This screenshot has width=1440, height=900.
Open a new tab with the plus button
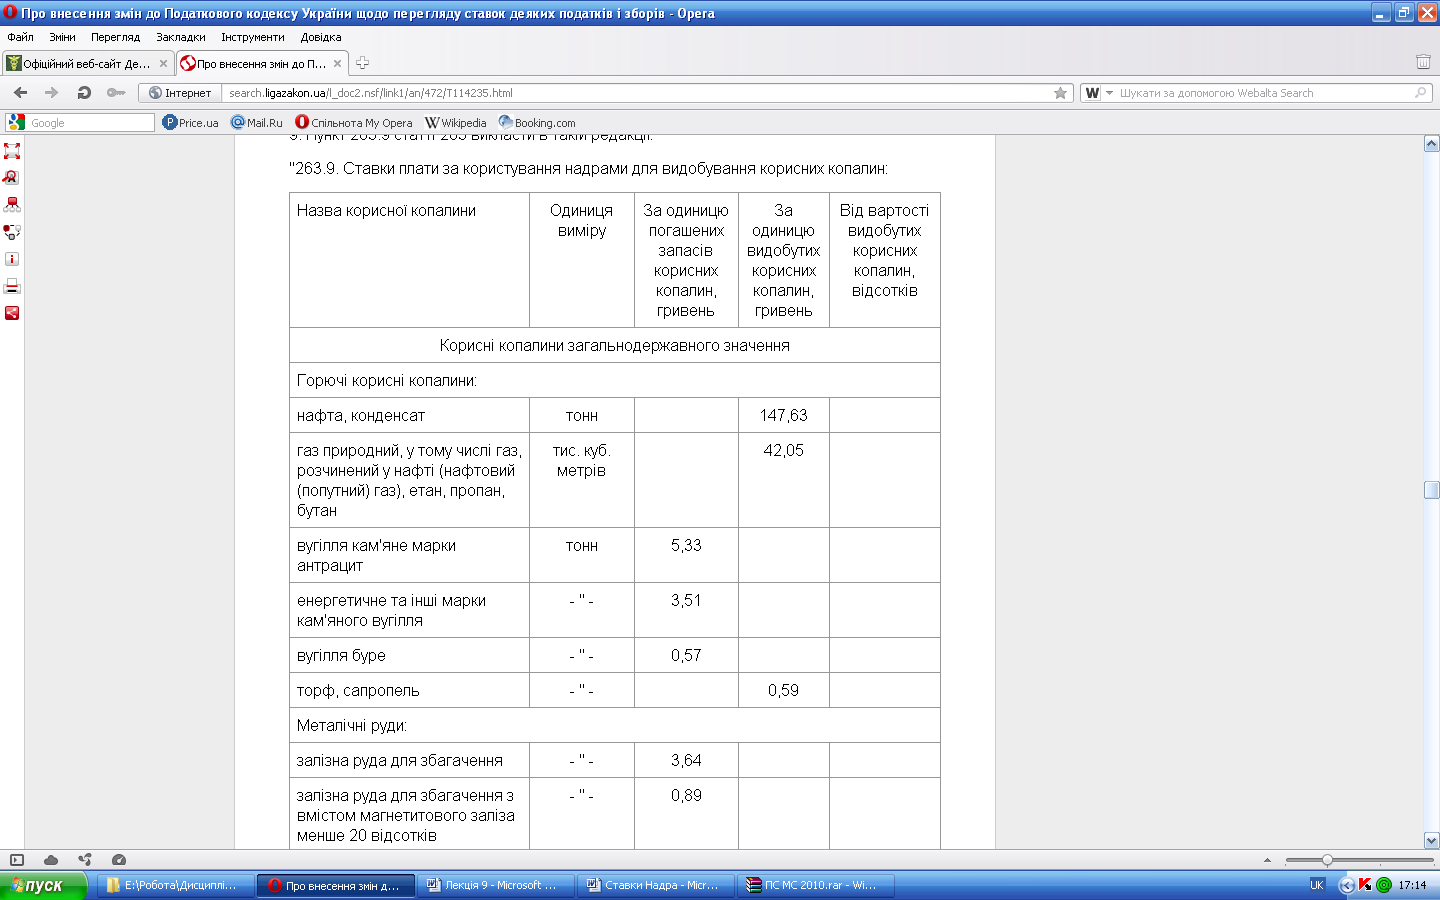pyautogui.click(x=362, y=63)
